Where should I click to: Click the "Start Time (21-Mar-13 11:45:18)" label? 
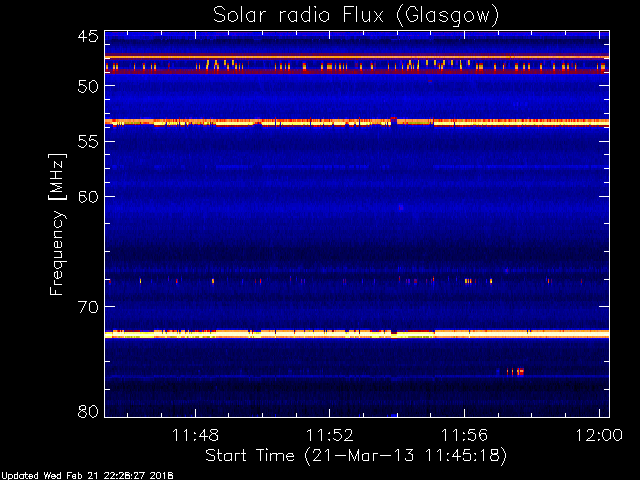click(x=356, y=456)
